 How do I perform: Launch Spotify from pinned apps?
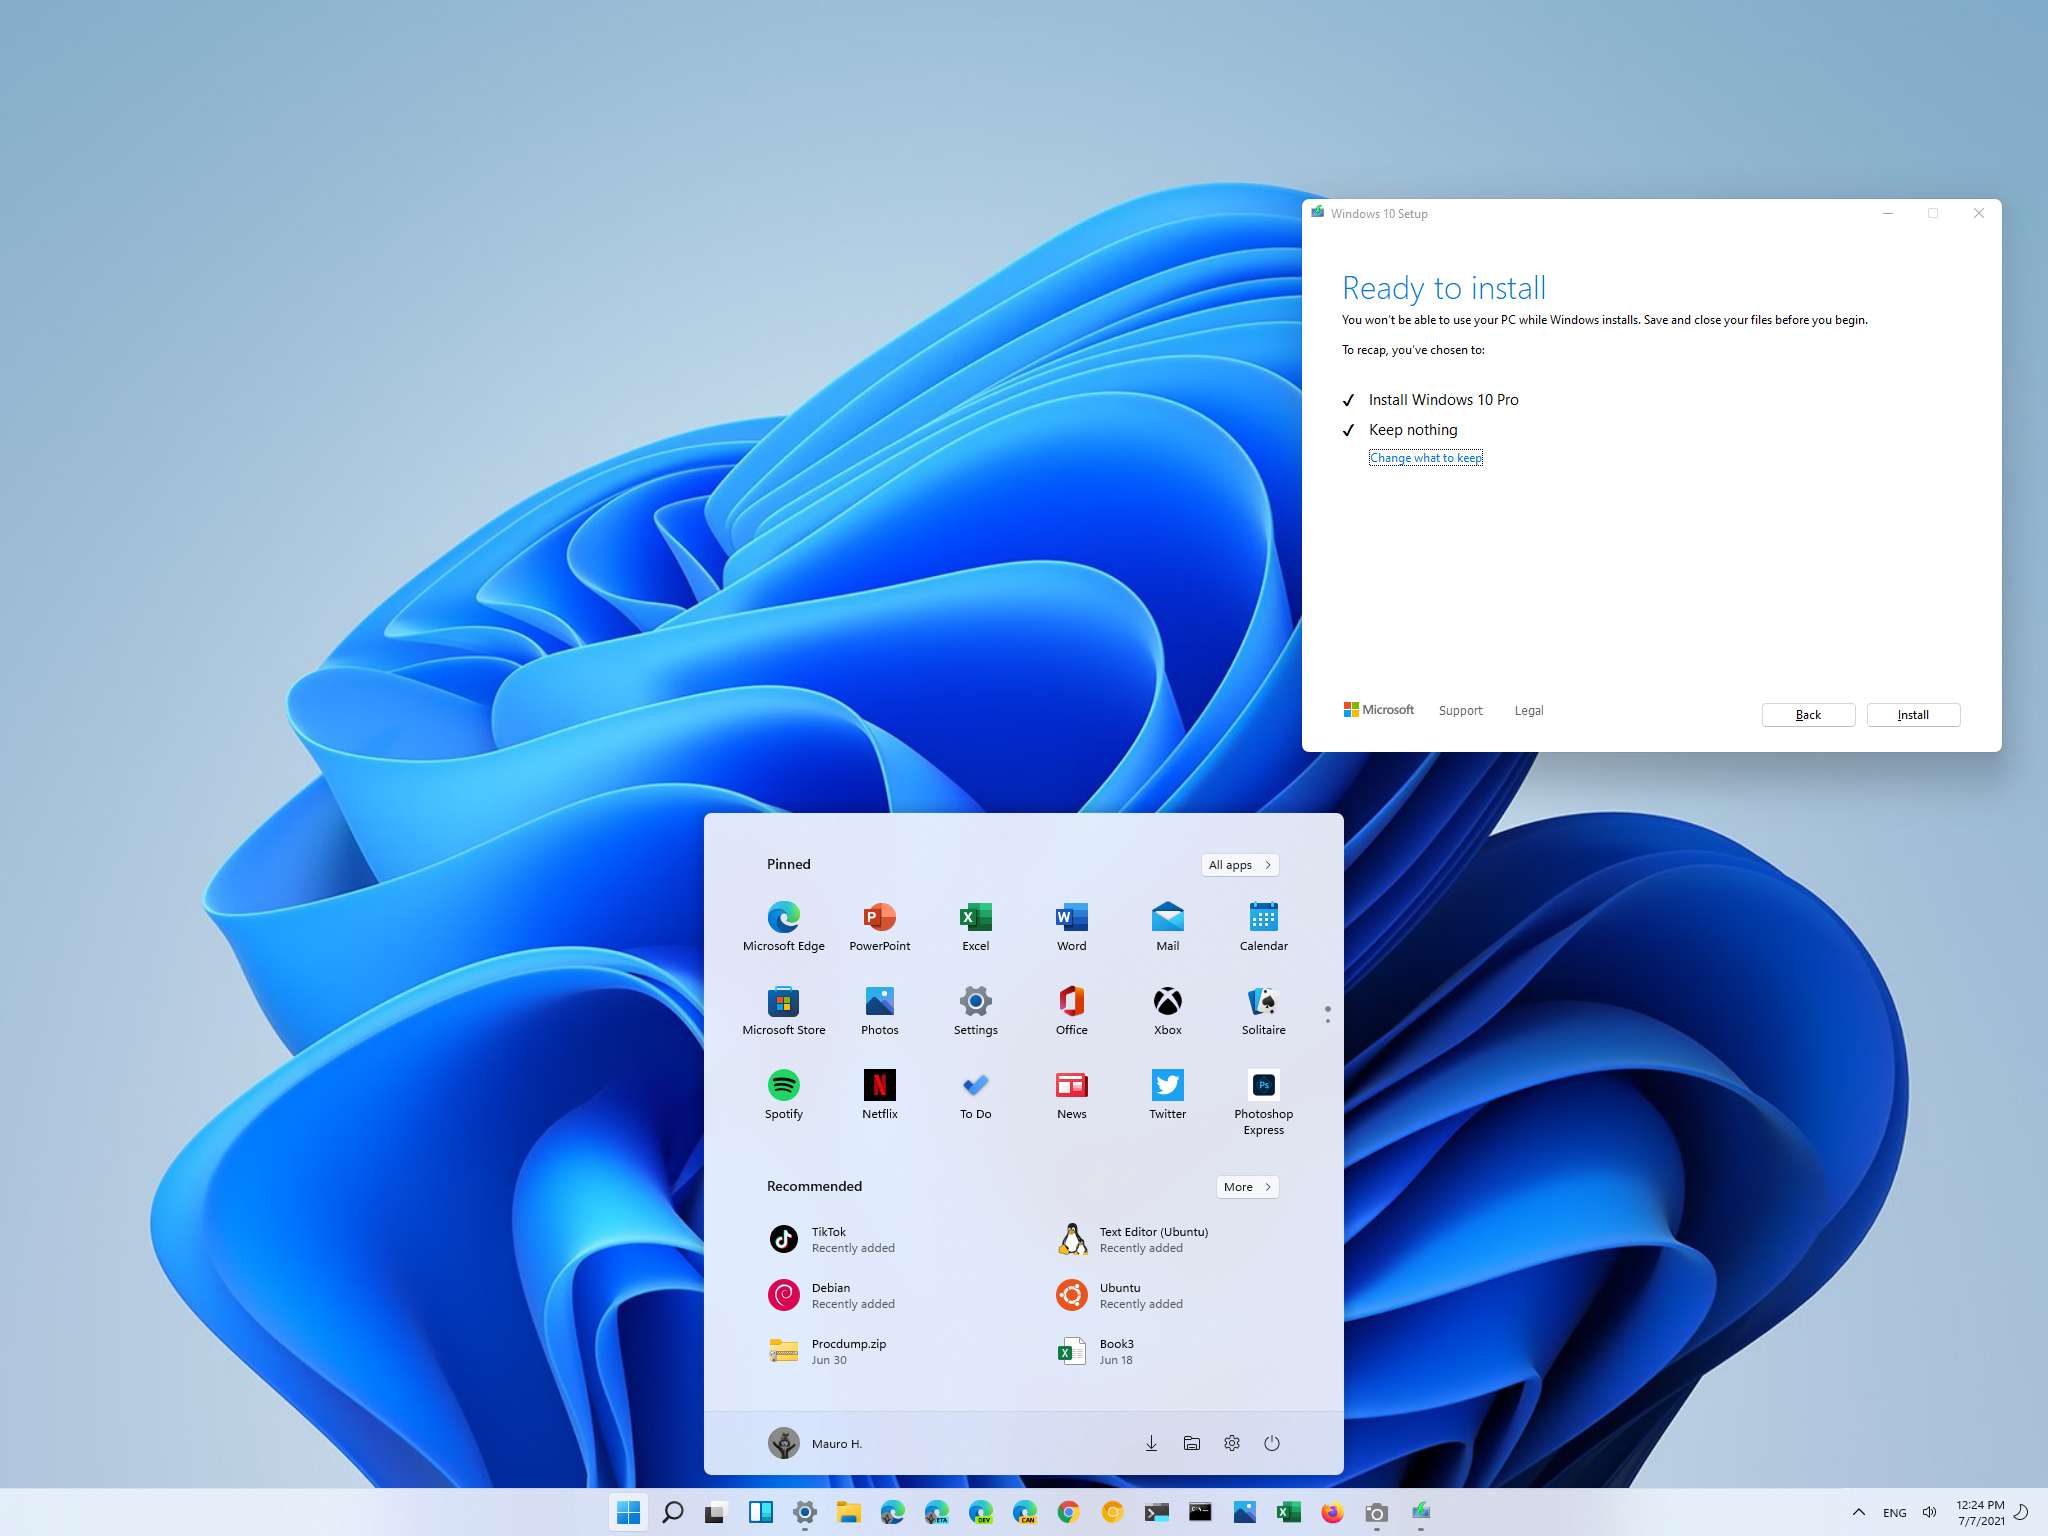784,1095
